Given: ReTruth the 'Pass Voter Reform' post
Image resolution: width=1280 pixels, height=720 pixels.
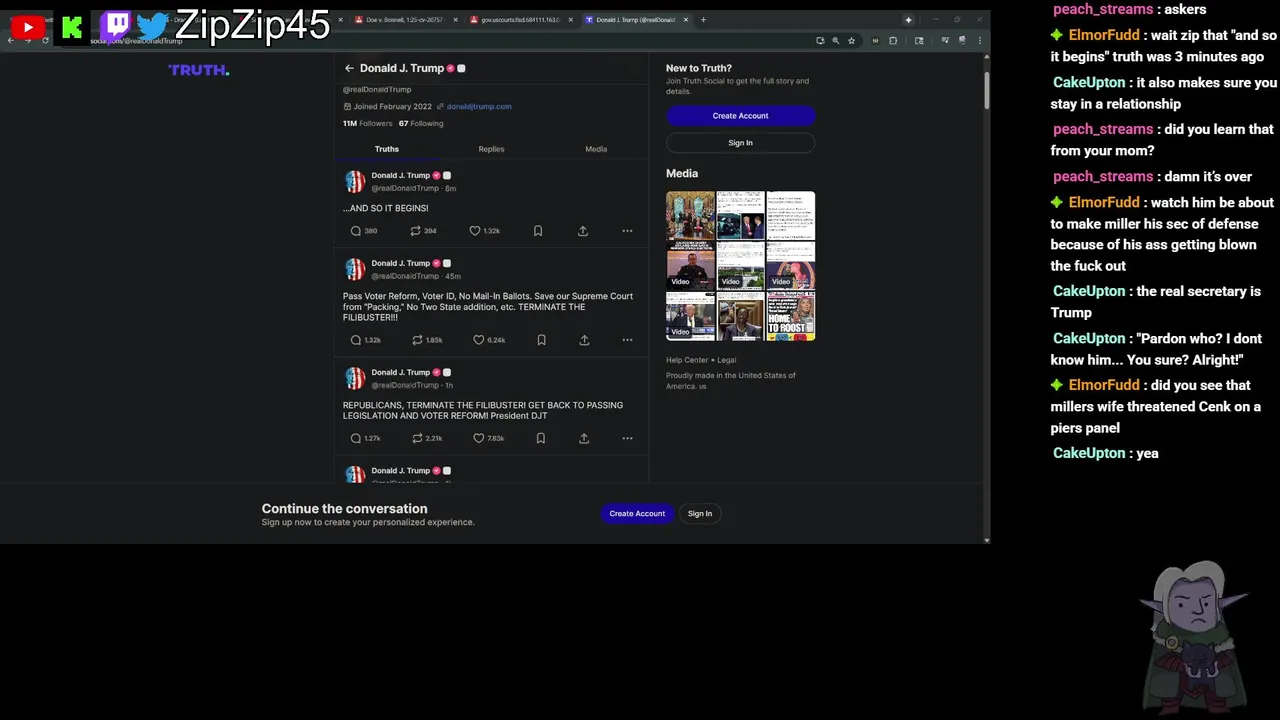Looking at the screenshot, I should pos(418,340).
